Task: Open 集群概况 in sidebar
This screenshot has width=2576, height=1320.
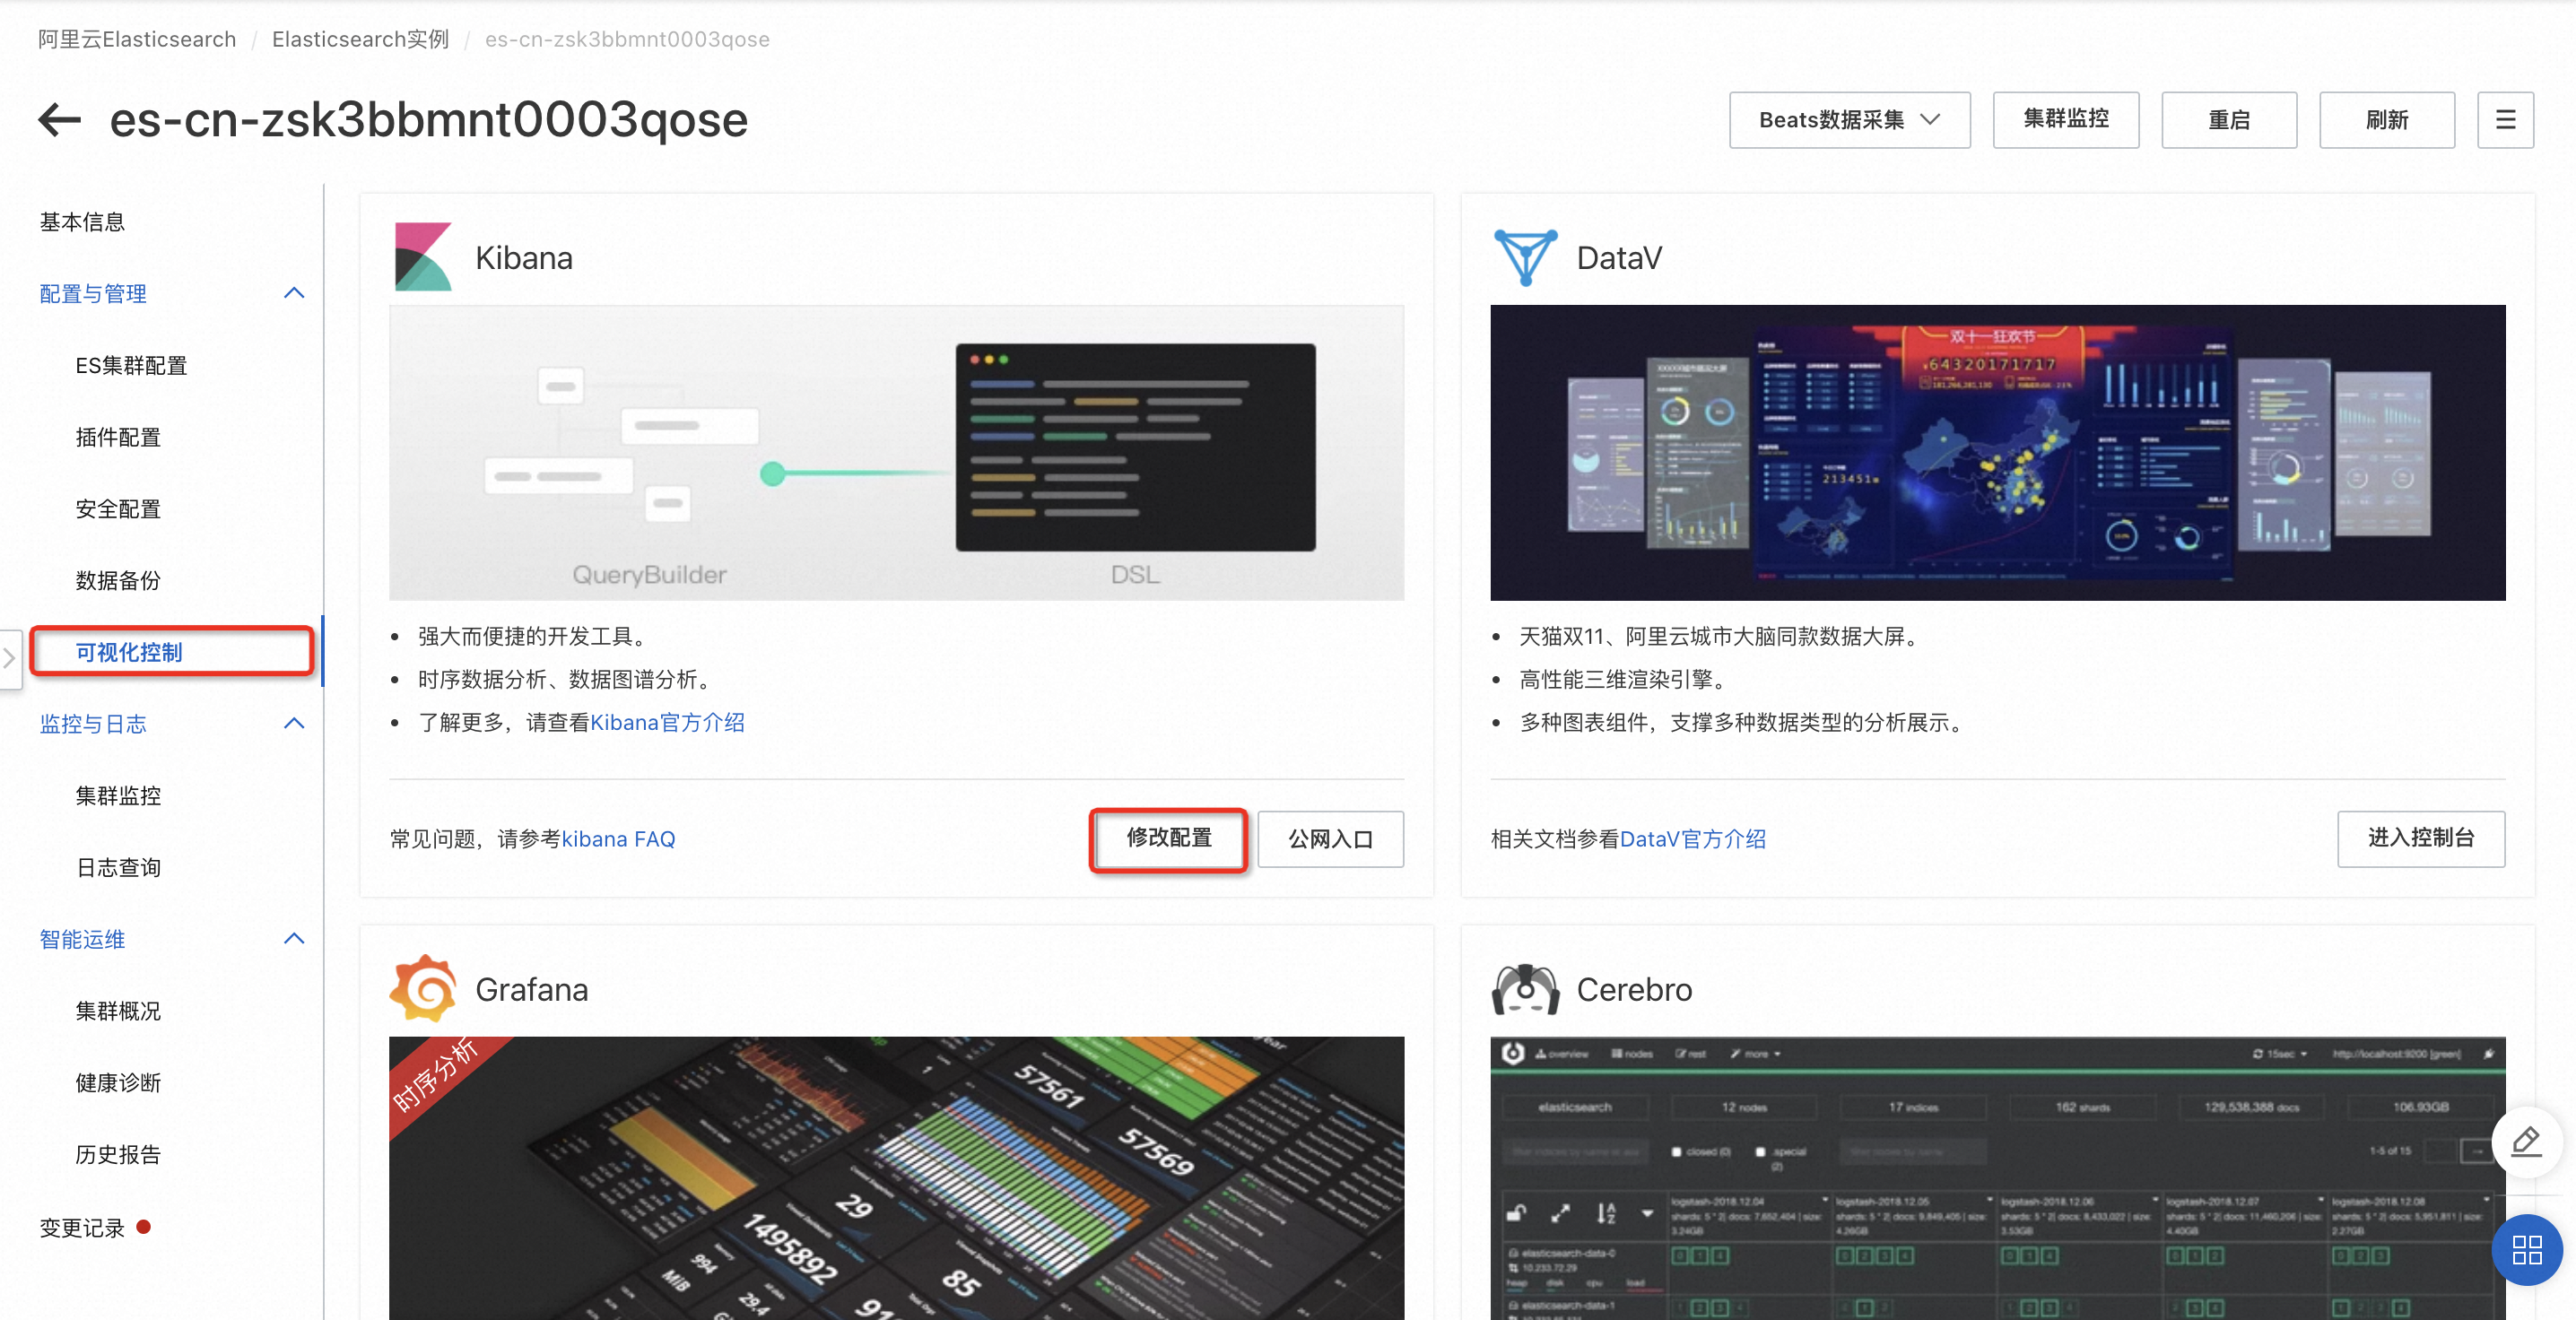Action: (x=118, y=1011)
